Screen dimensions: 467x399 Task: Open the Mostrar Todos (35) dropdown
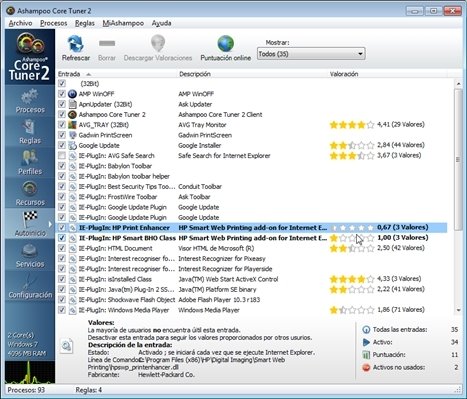pos(311,54)
